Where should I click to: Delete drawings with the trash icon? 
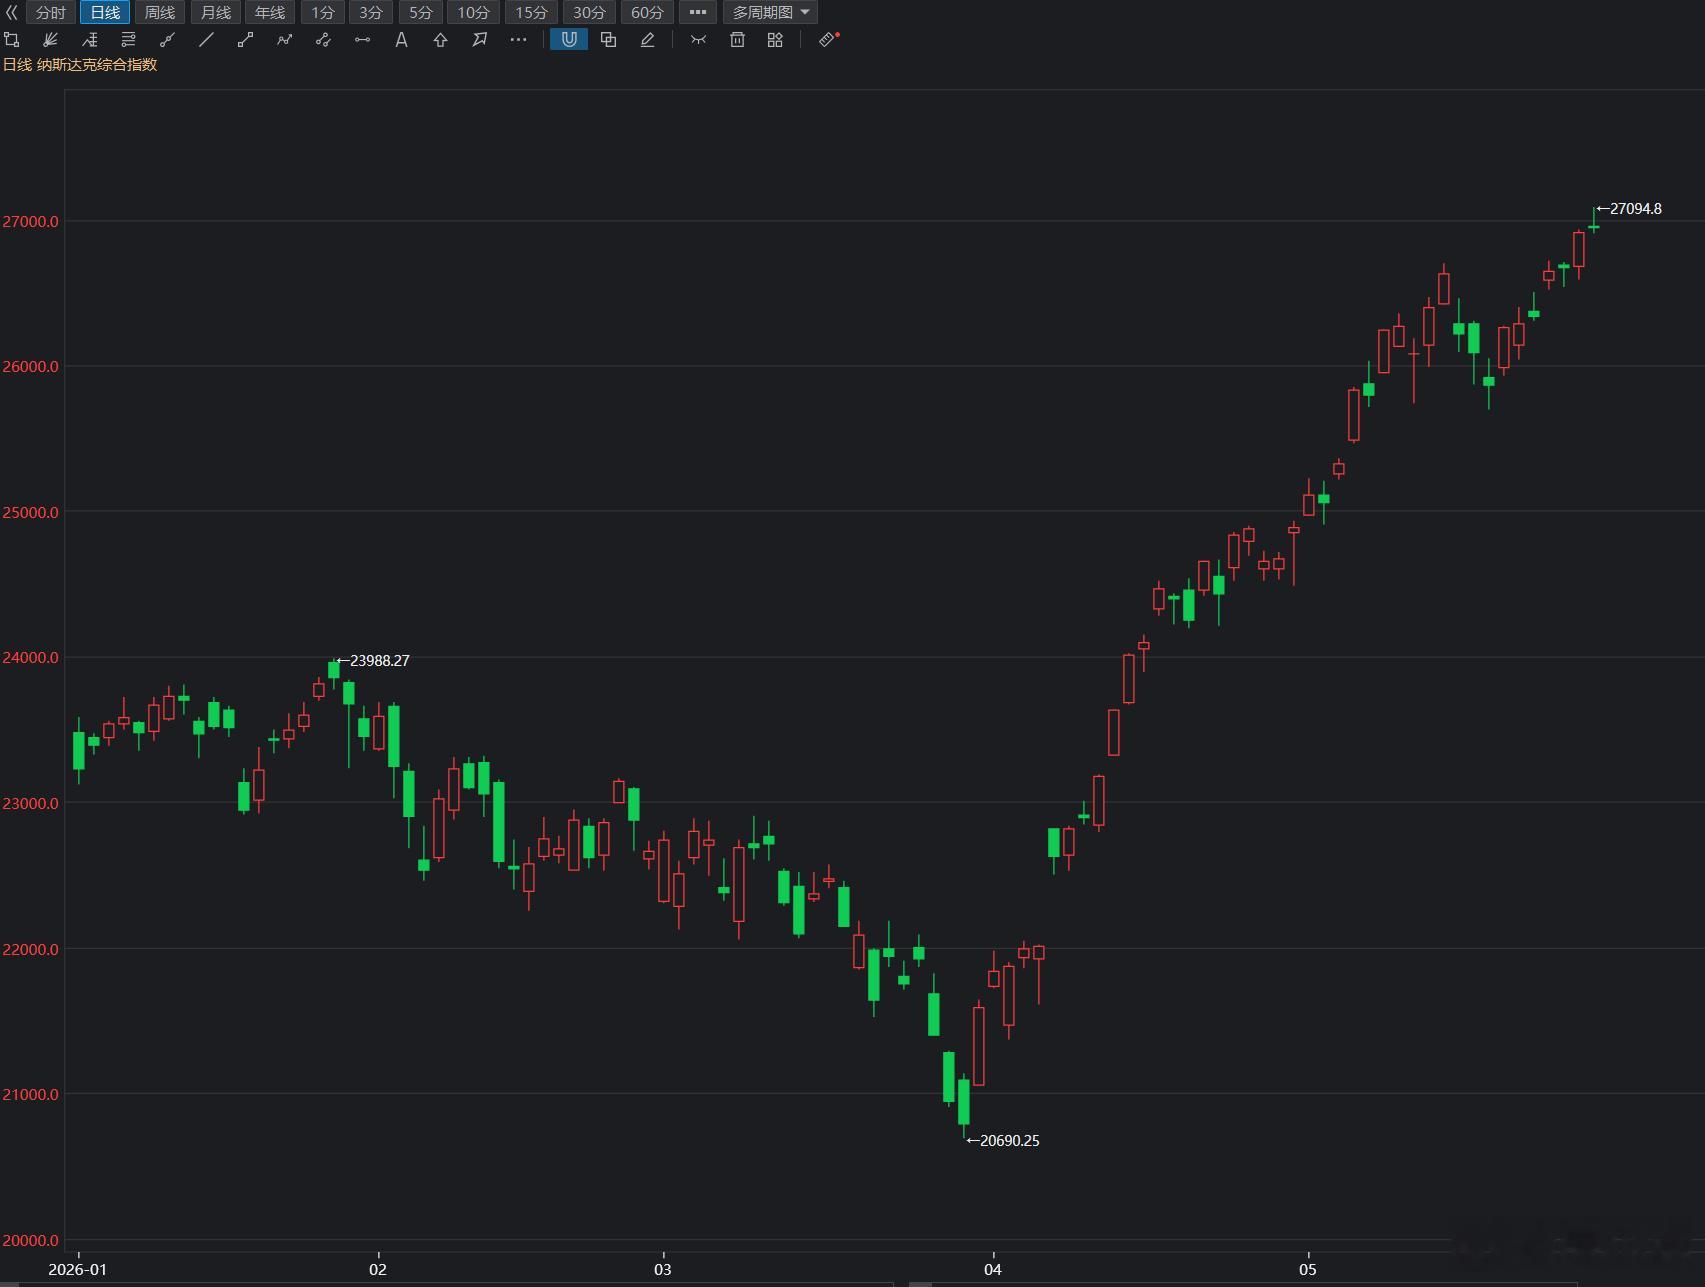click(x=737, y=40)
